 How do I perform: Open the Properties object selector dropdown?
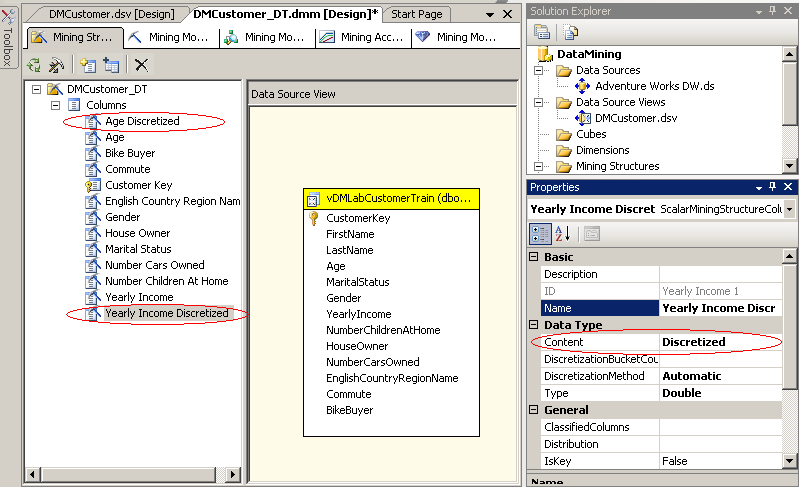[x=789, y=209]
